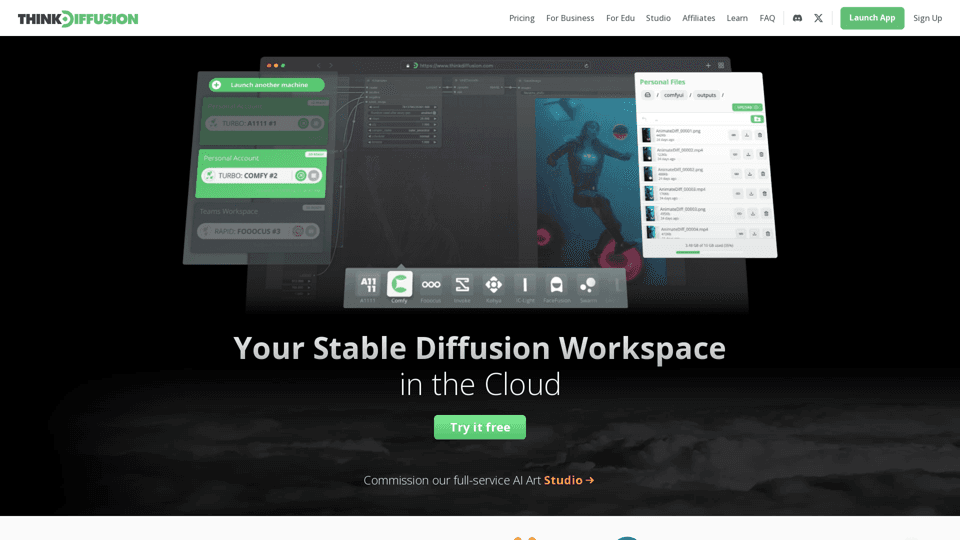This screenshot has height=540, width=960.
Task: Delete AnimateDiff_00001.png with its trash icon
Action: click(760, 135)
